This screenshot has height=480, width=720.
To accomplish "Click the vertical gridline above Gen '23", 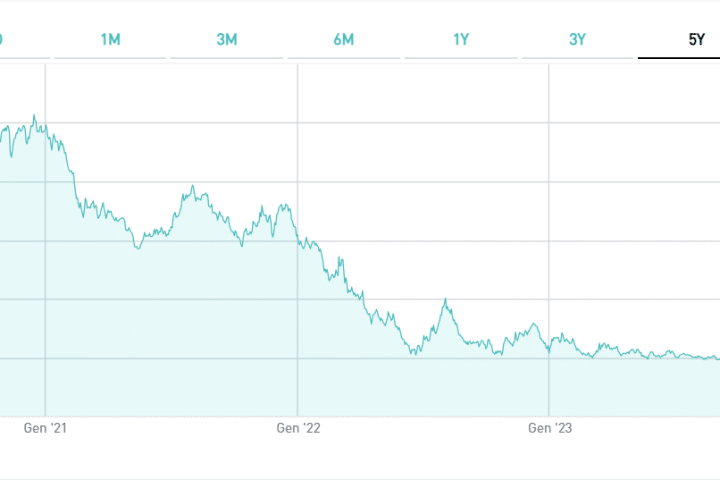I will (549, 200).
